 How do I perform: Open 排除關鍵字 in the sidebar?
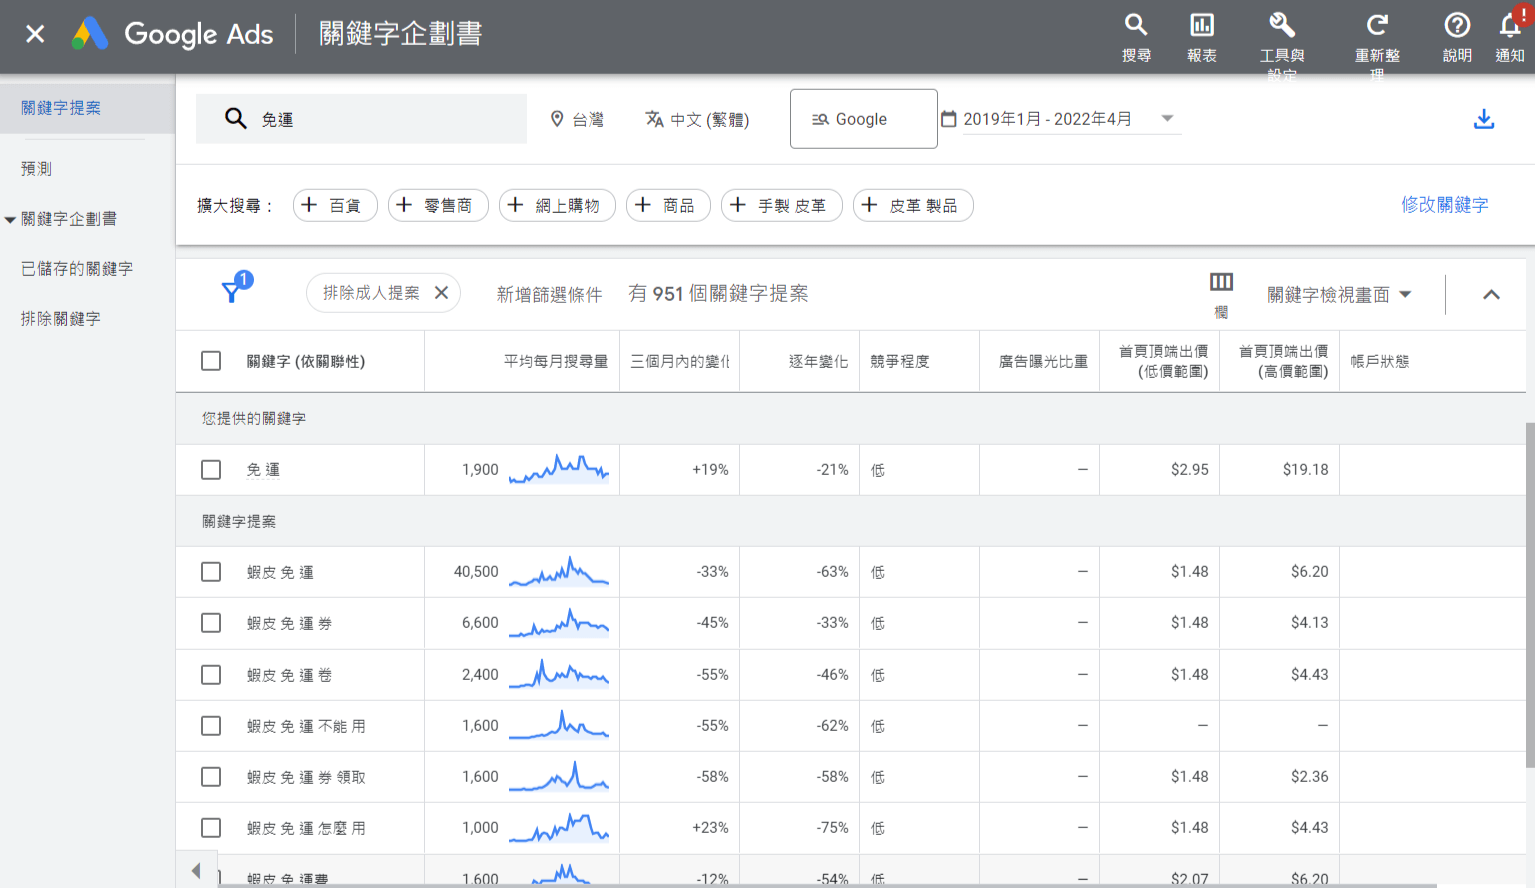(x=61, y=319)
